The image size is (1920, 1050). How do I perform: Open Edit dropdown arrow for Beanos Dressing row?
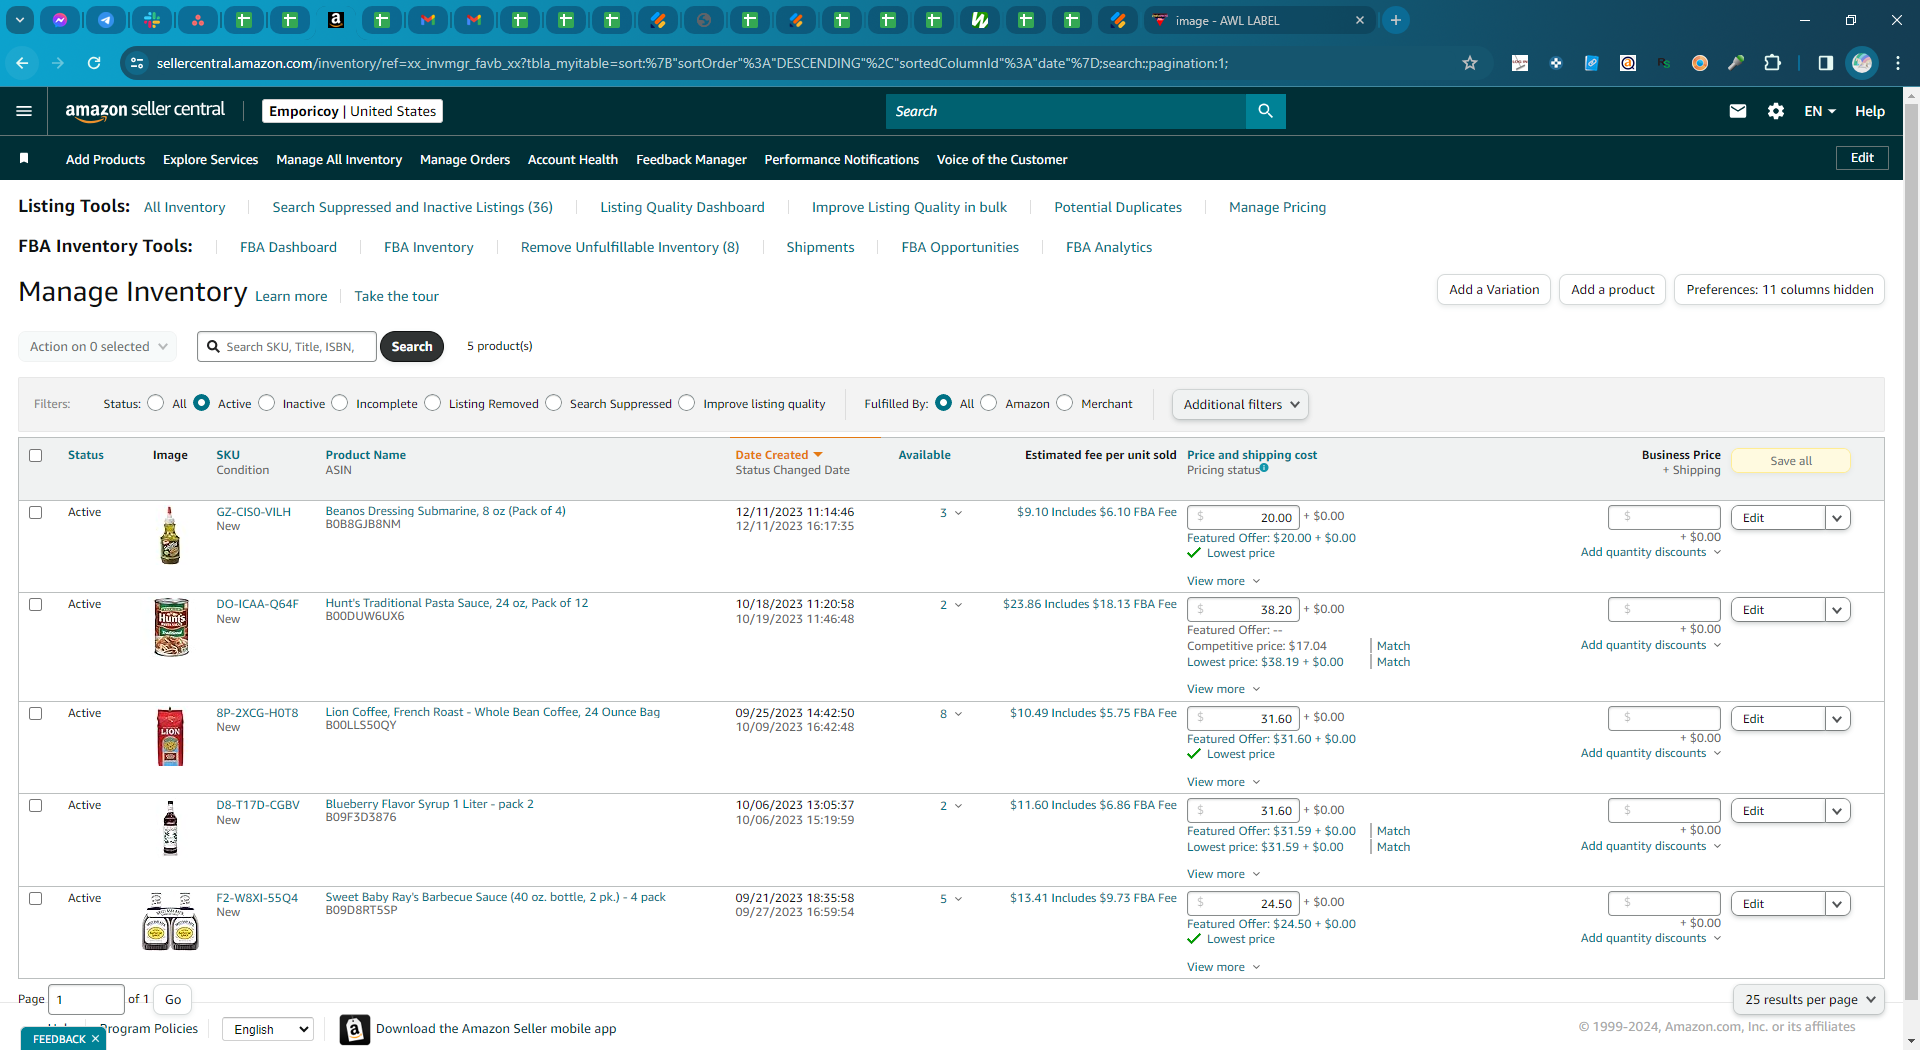coord(1837,518)
